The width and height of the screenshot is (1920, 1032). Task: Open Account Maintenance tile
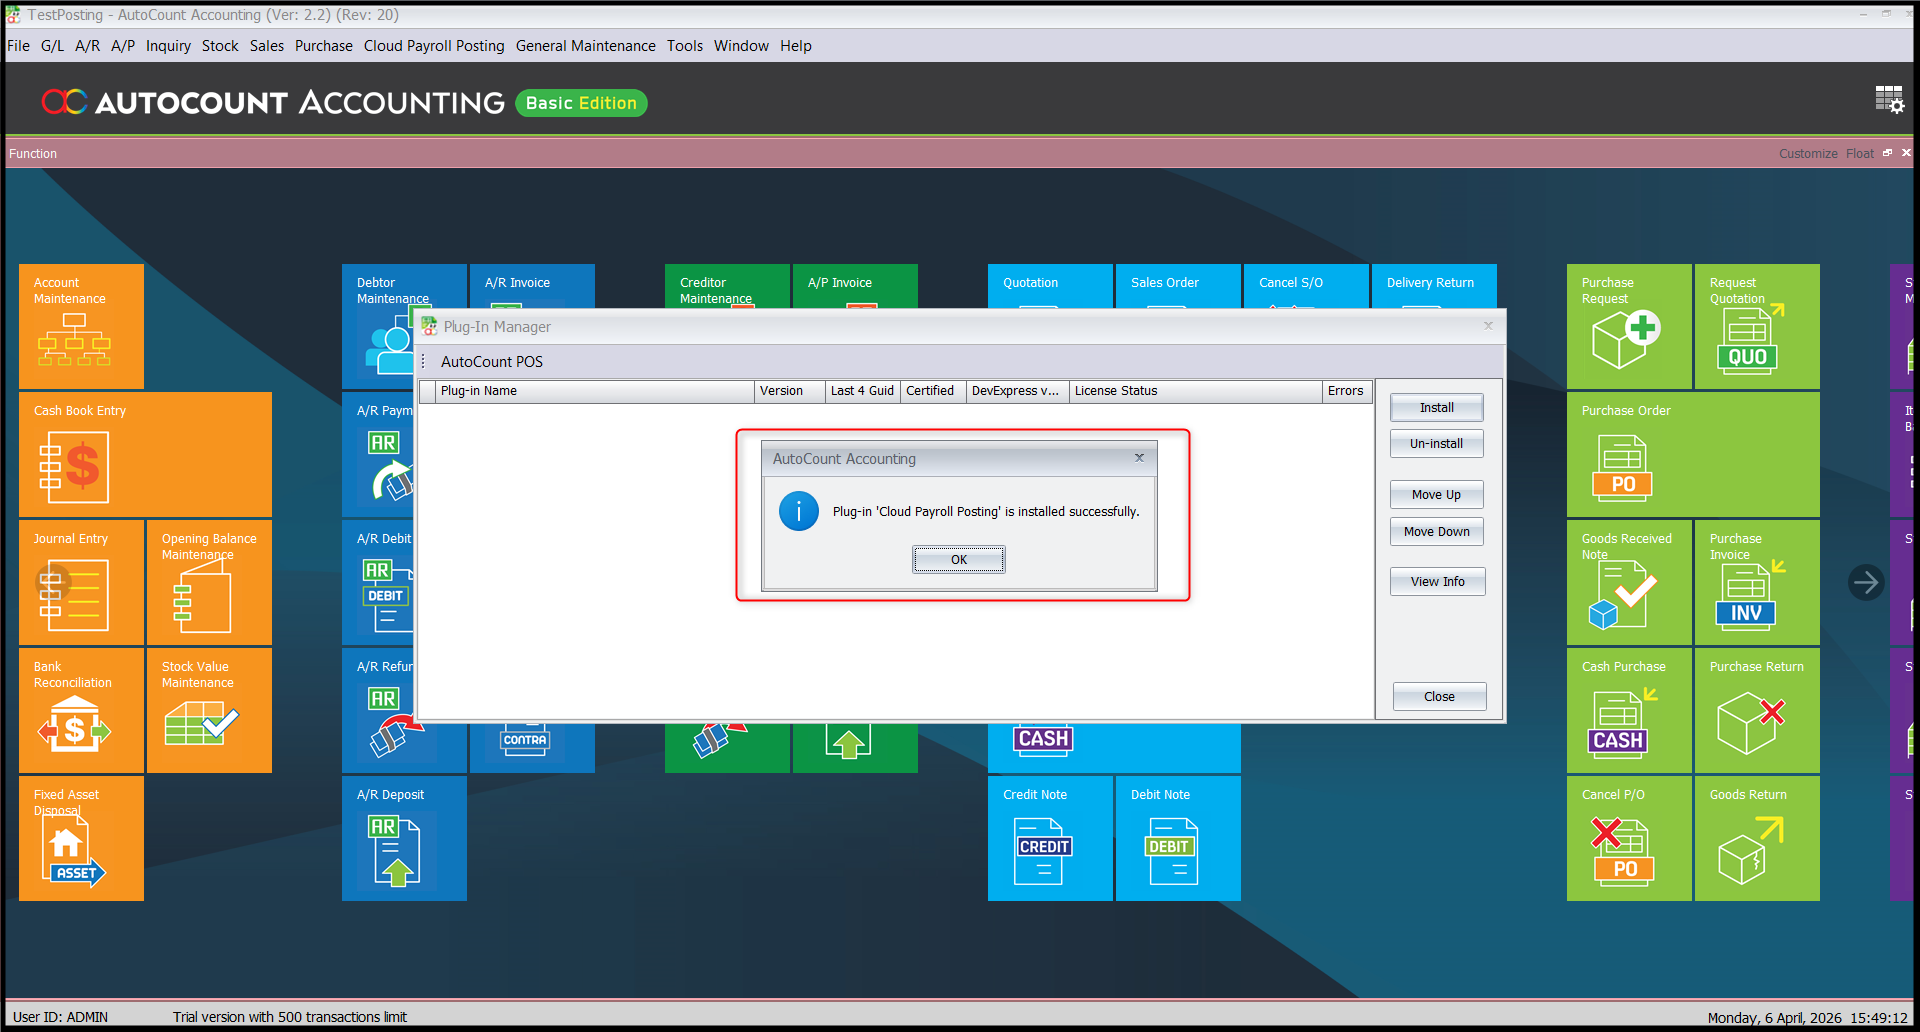point(81,326)
